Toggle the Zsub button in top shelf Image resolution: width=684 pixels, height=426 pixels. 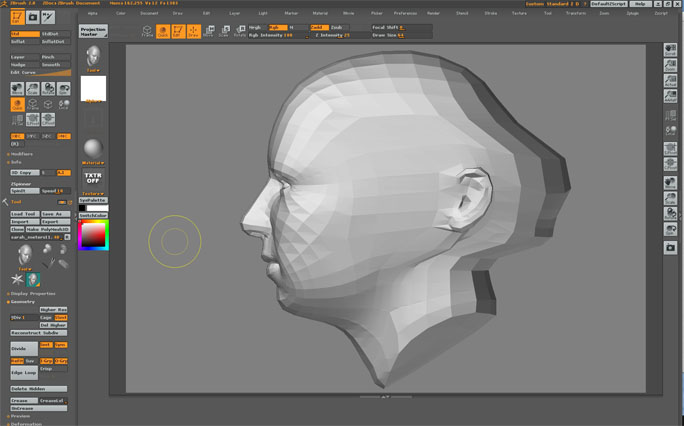tap(339, 27)
